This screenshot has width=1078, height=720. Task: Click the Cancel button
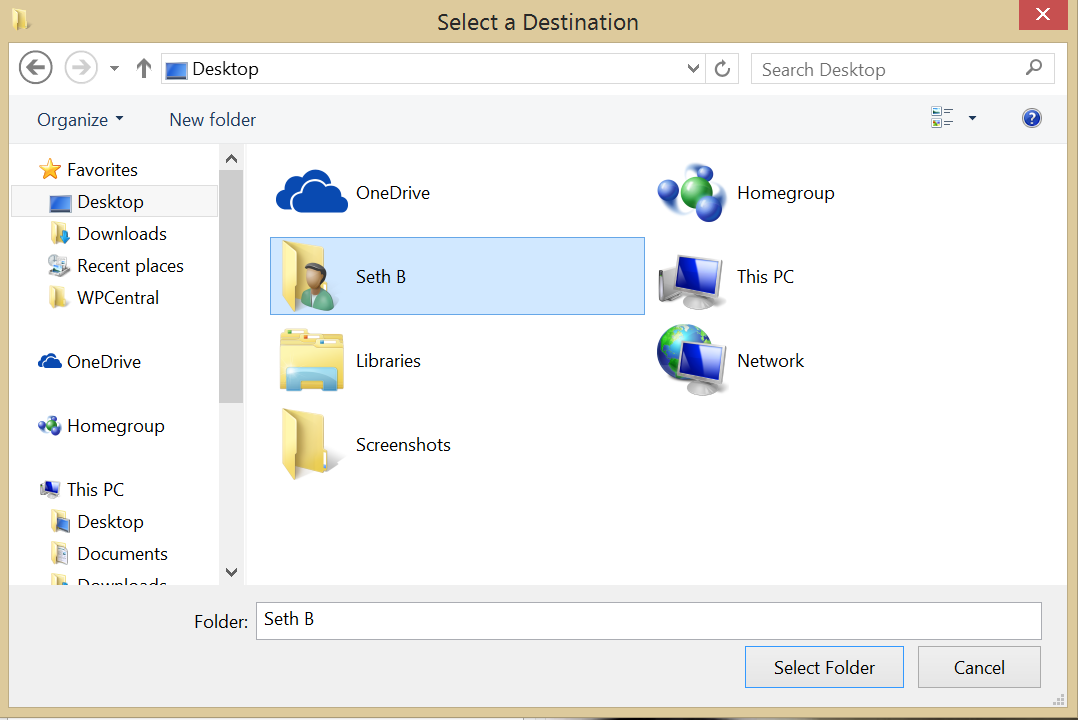click(x=978, y=667)
